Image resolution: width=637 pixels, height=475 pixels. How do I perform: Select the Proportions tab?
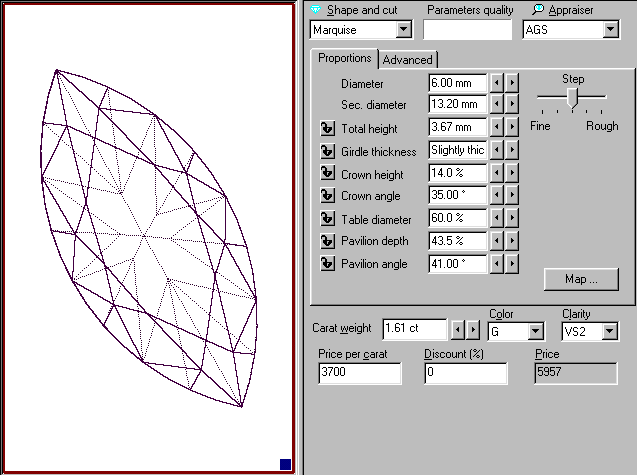point(345,58)
